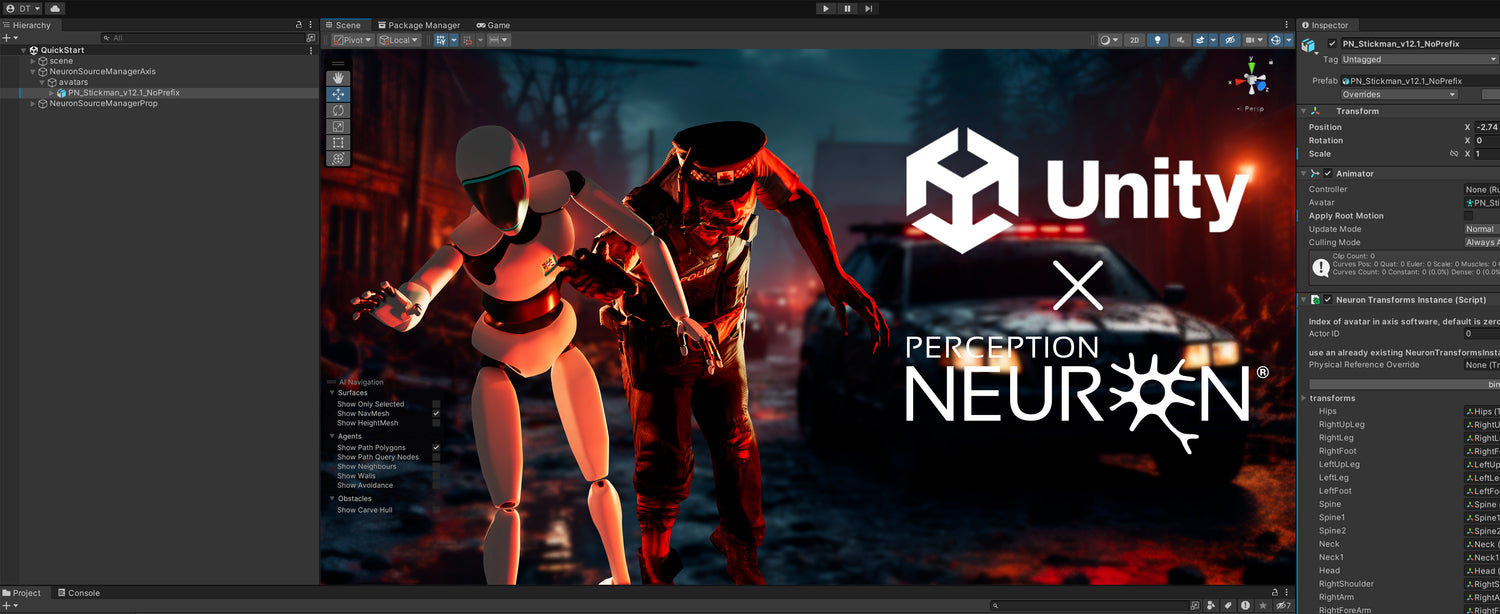Image resolution: width=1500 pixels, height=614 pixels.
Task: Toggle 2D view mode in the Scene view
Action: pos(1135,40)
